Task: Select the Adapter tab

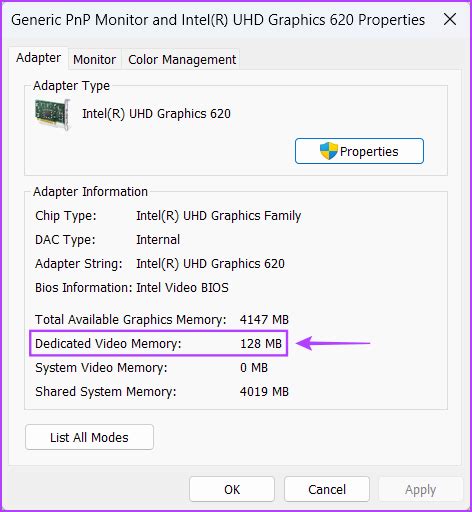Action: [38, 58]
